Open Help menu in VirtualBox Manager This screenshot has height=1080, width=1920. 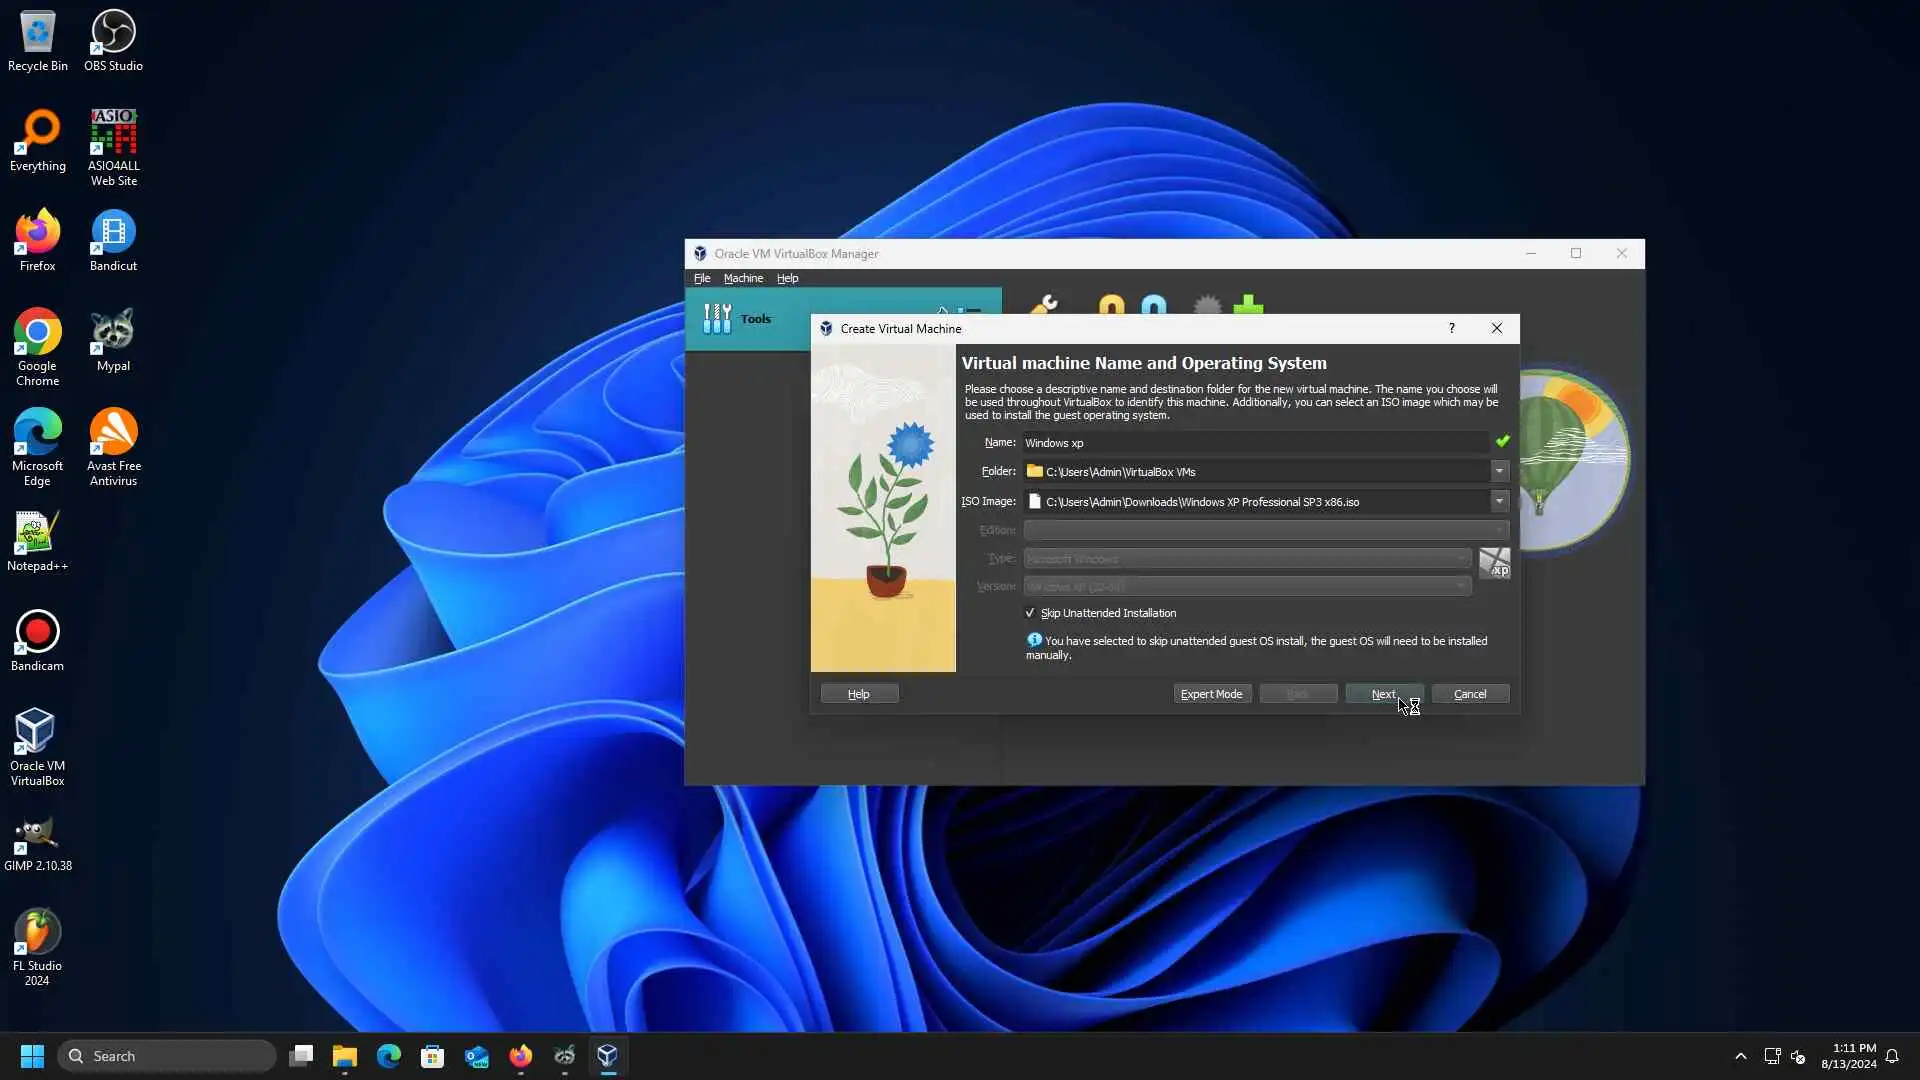coord(787,278)
